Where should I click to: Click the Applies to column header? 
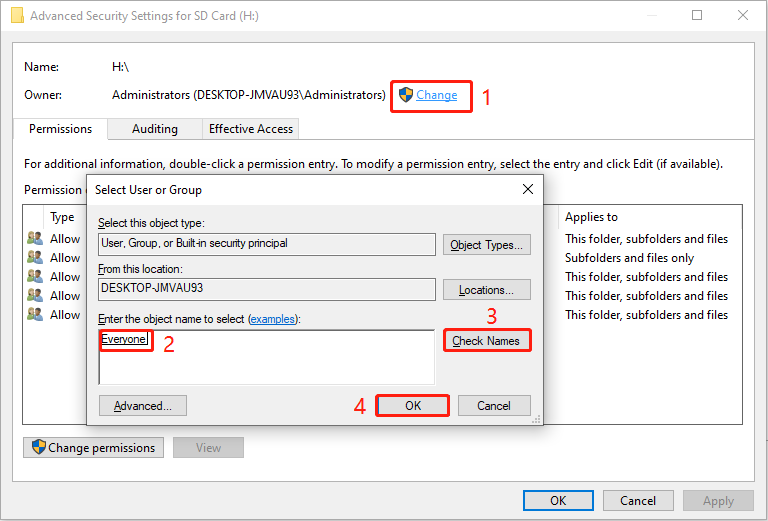(x=591, y=217)
